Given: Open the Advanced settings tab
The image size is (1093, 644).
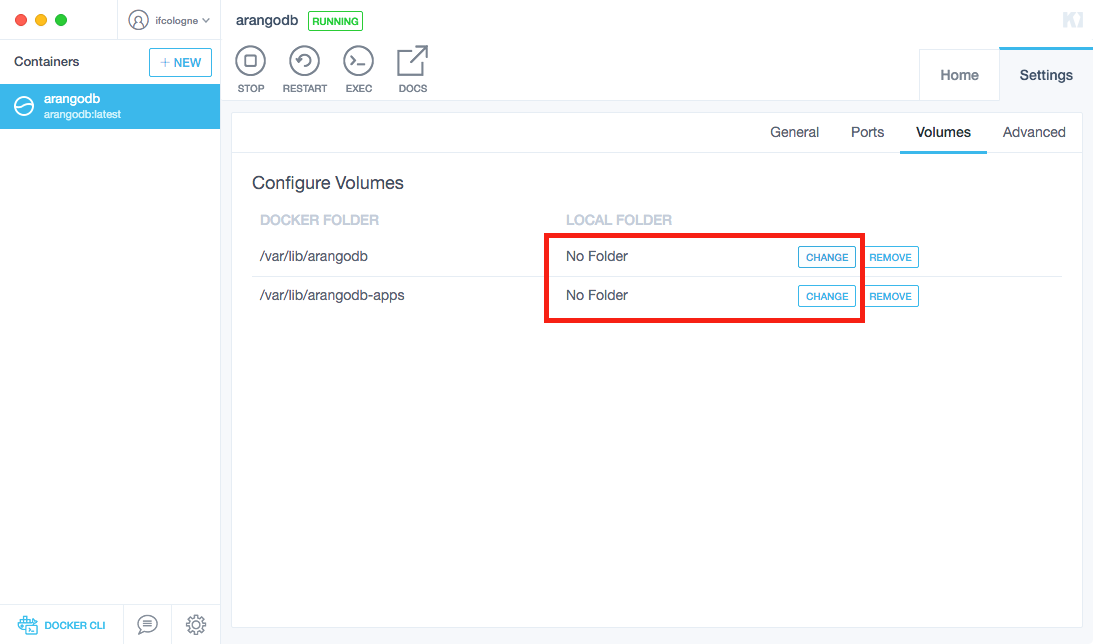Looking at the screenshot, I should (x=1033, y=132).
